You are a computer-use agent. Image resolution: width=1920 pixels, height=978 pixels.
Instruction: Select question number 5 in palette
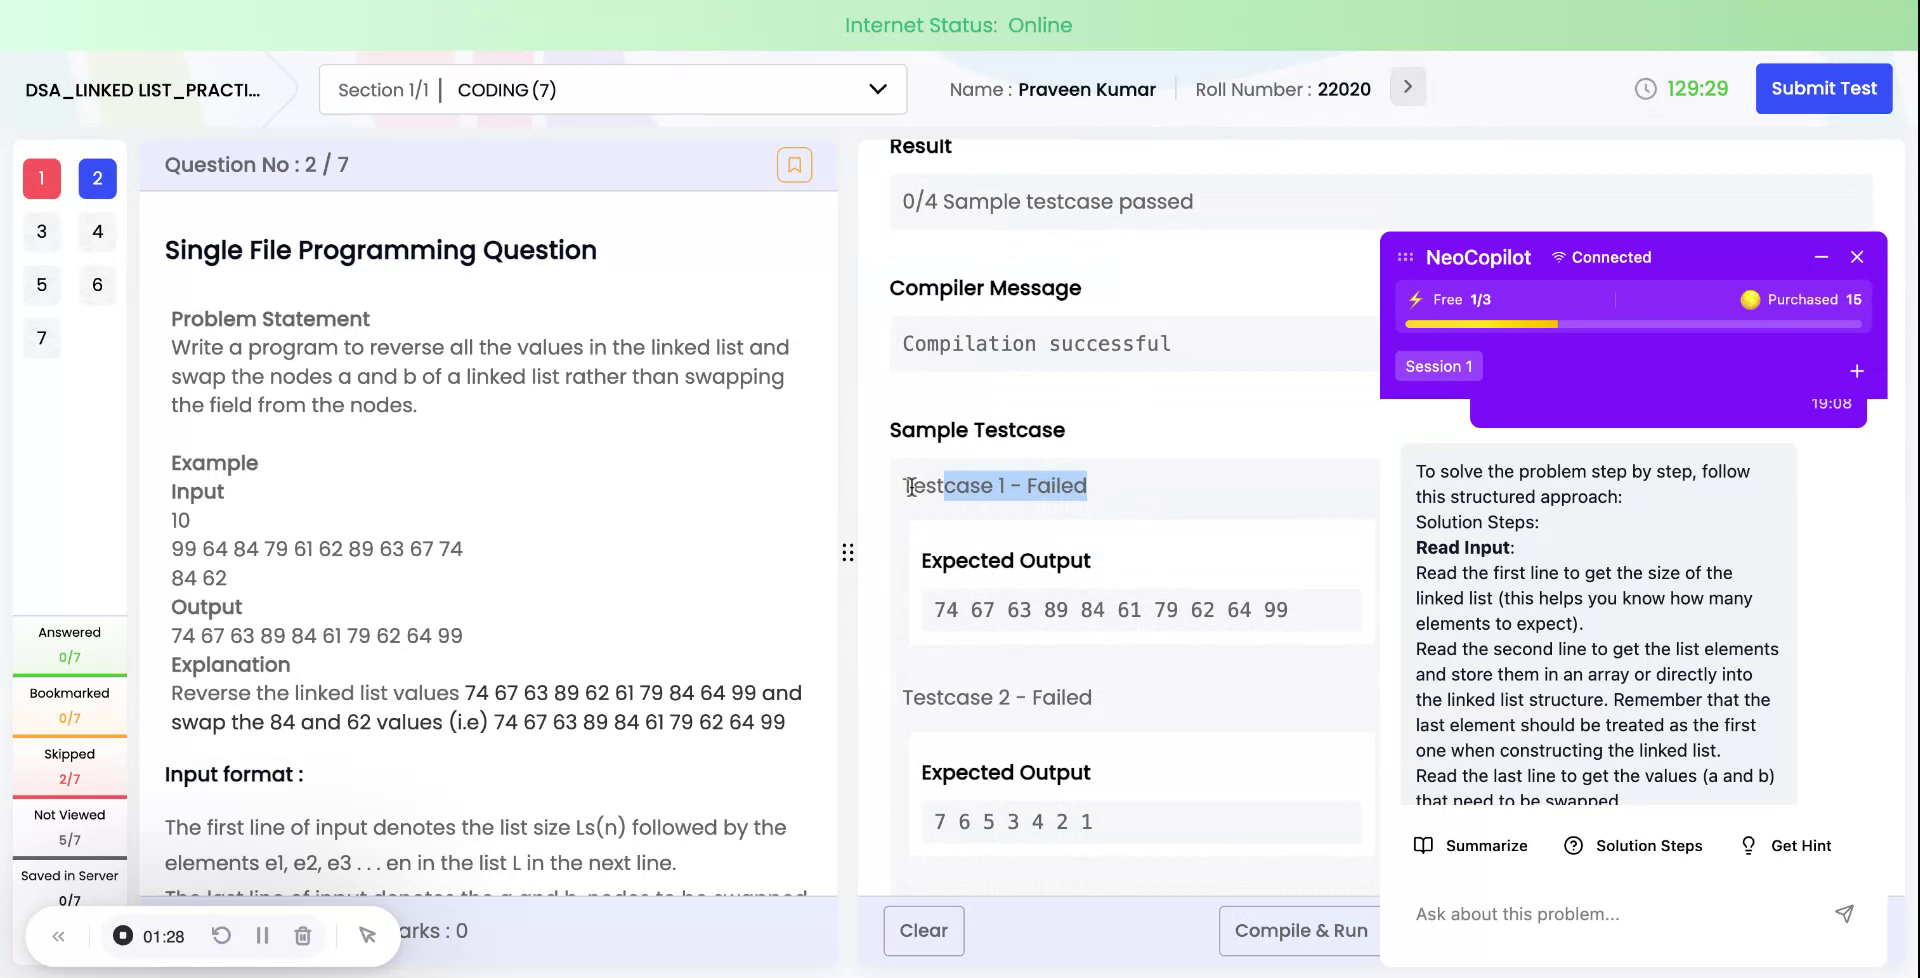click(x=41, y=285)
